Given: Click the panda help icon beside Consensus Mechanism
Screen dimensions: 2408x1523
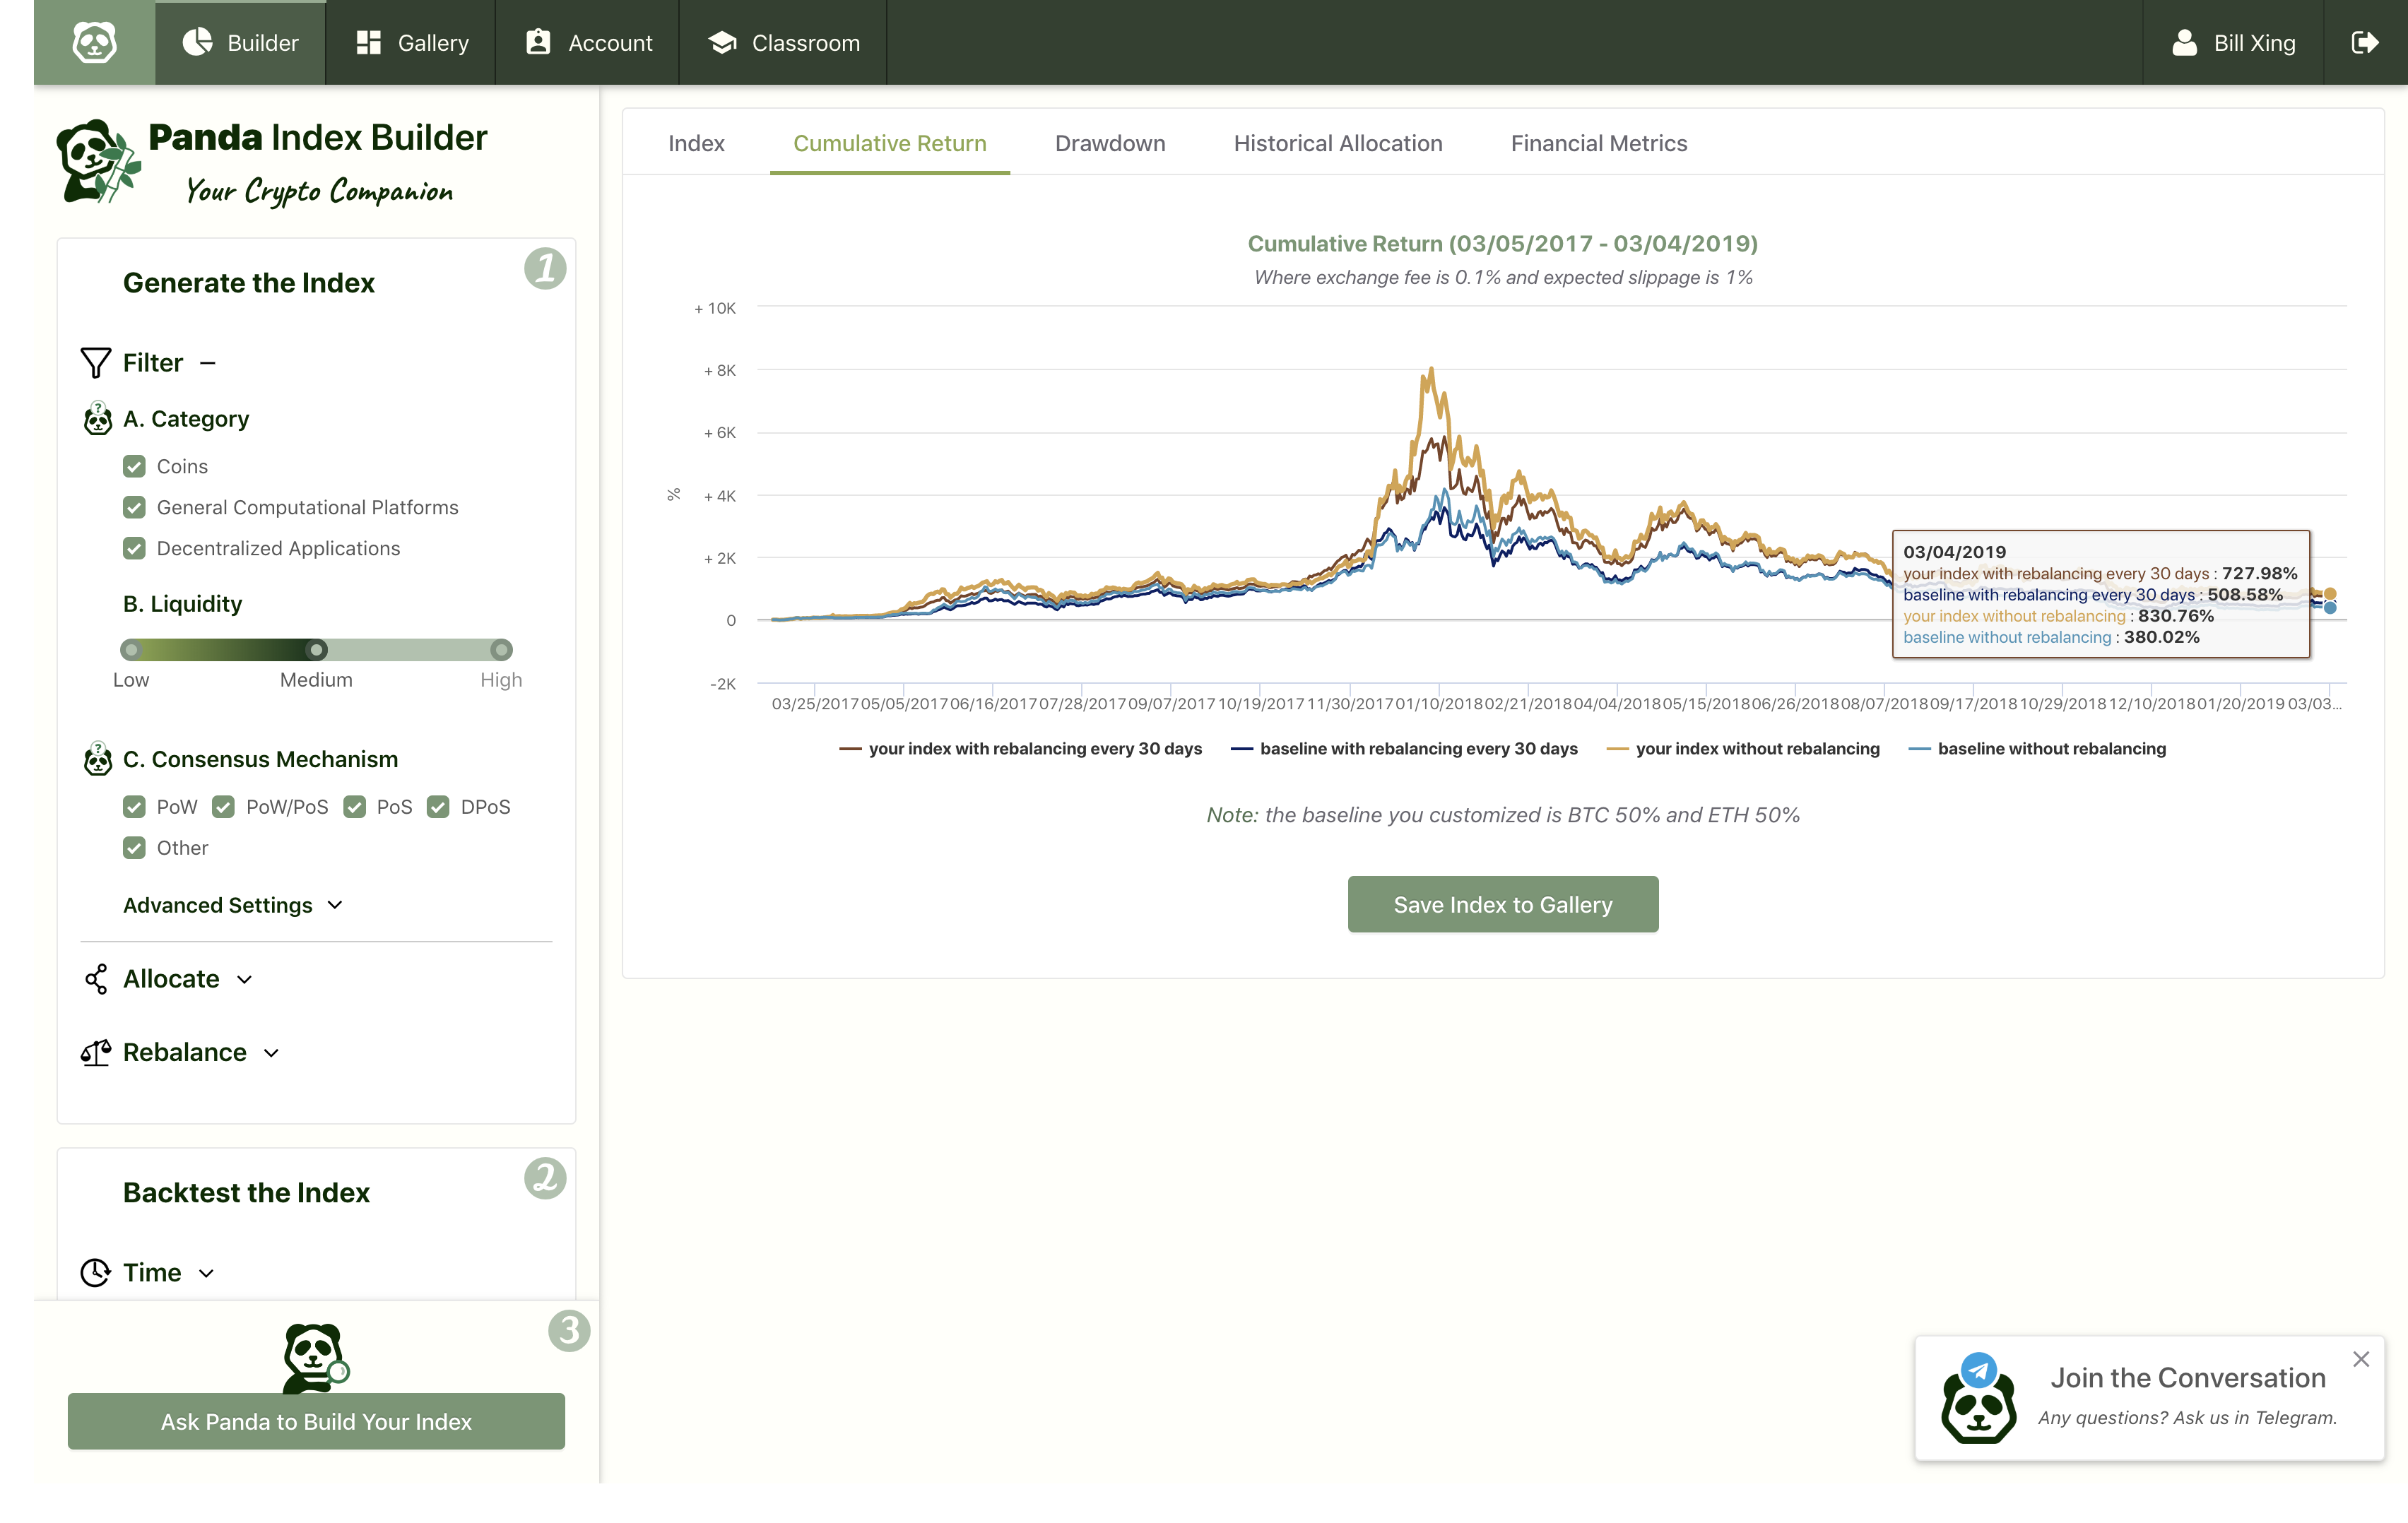Looking at the screenshot, I should pos(97,759).
